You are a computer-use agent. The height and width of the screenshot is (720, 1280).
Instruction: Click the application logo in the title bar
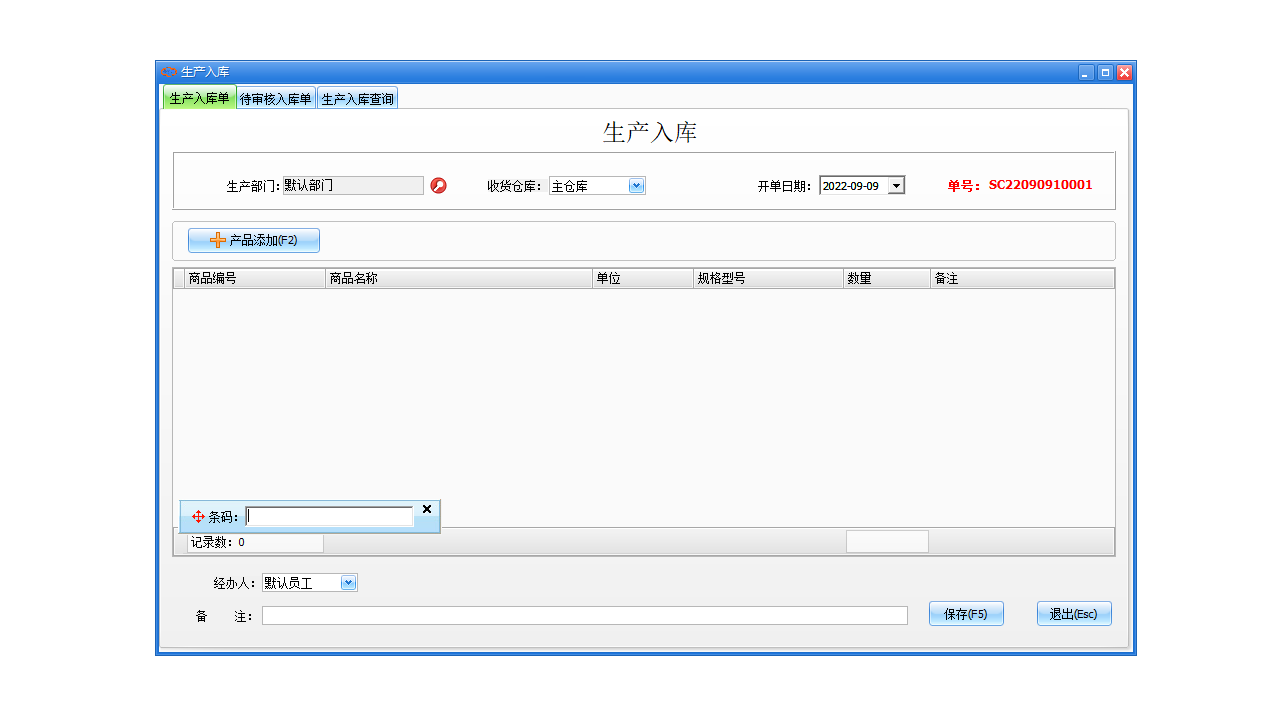point(167,71)
